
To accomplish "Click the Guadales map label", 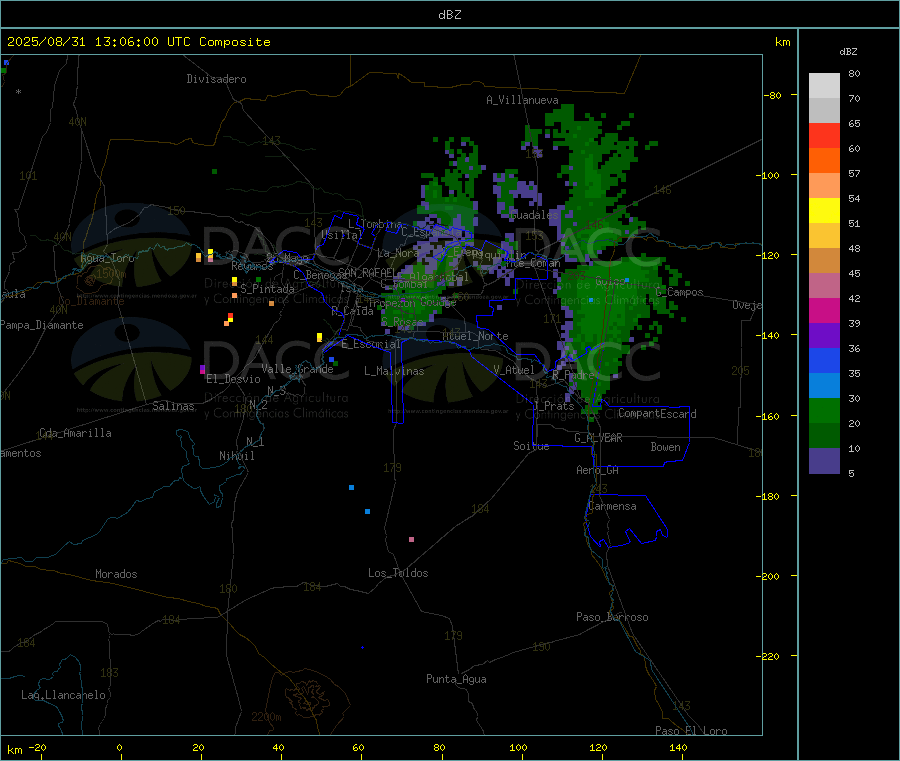I will (x=534, y=215).
